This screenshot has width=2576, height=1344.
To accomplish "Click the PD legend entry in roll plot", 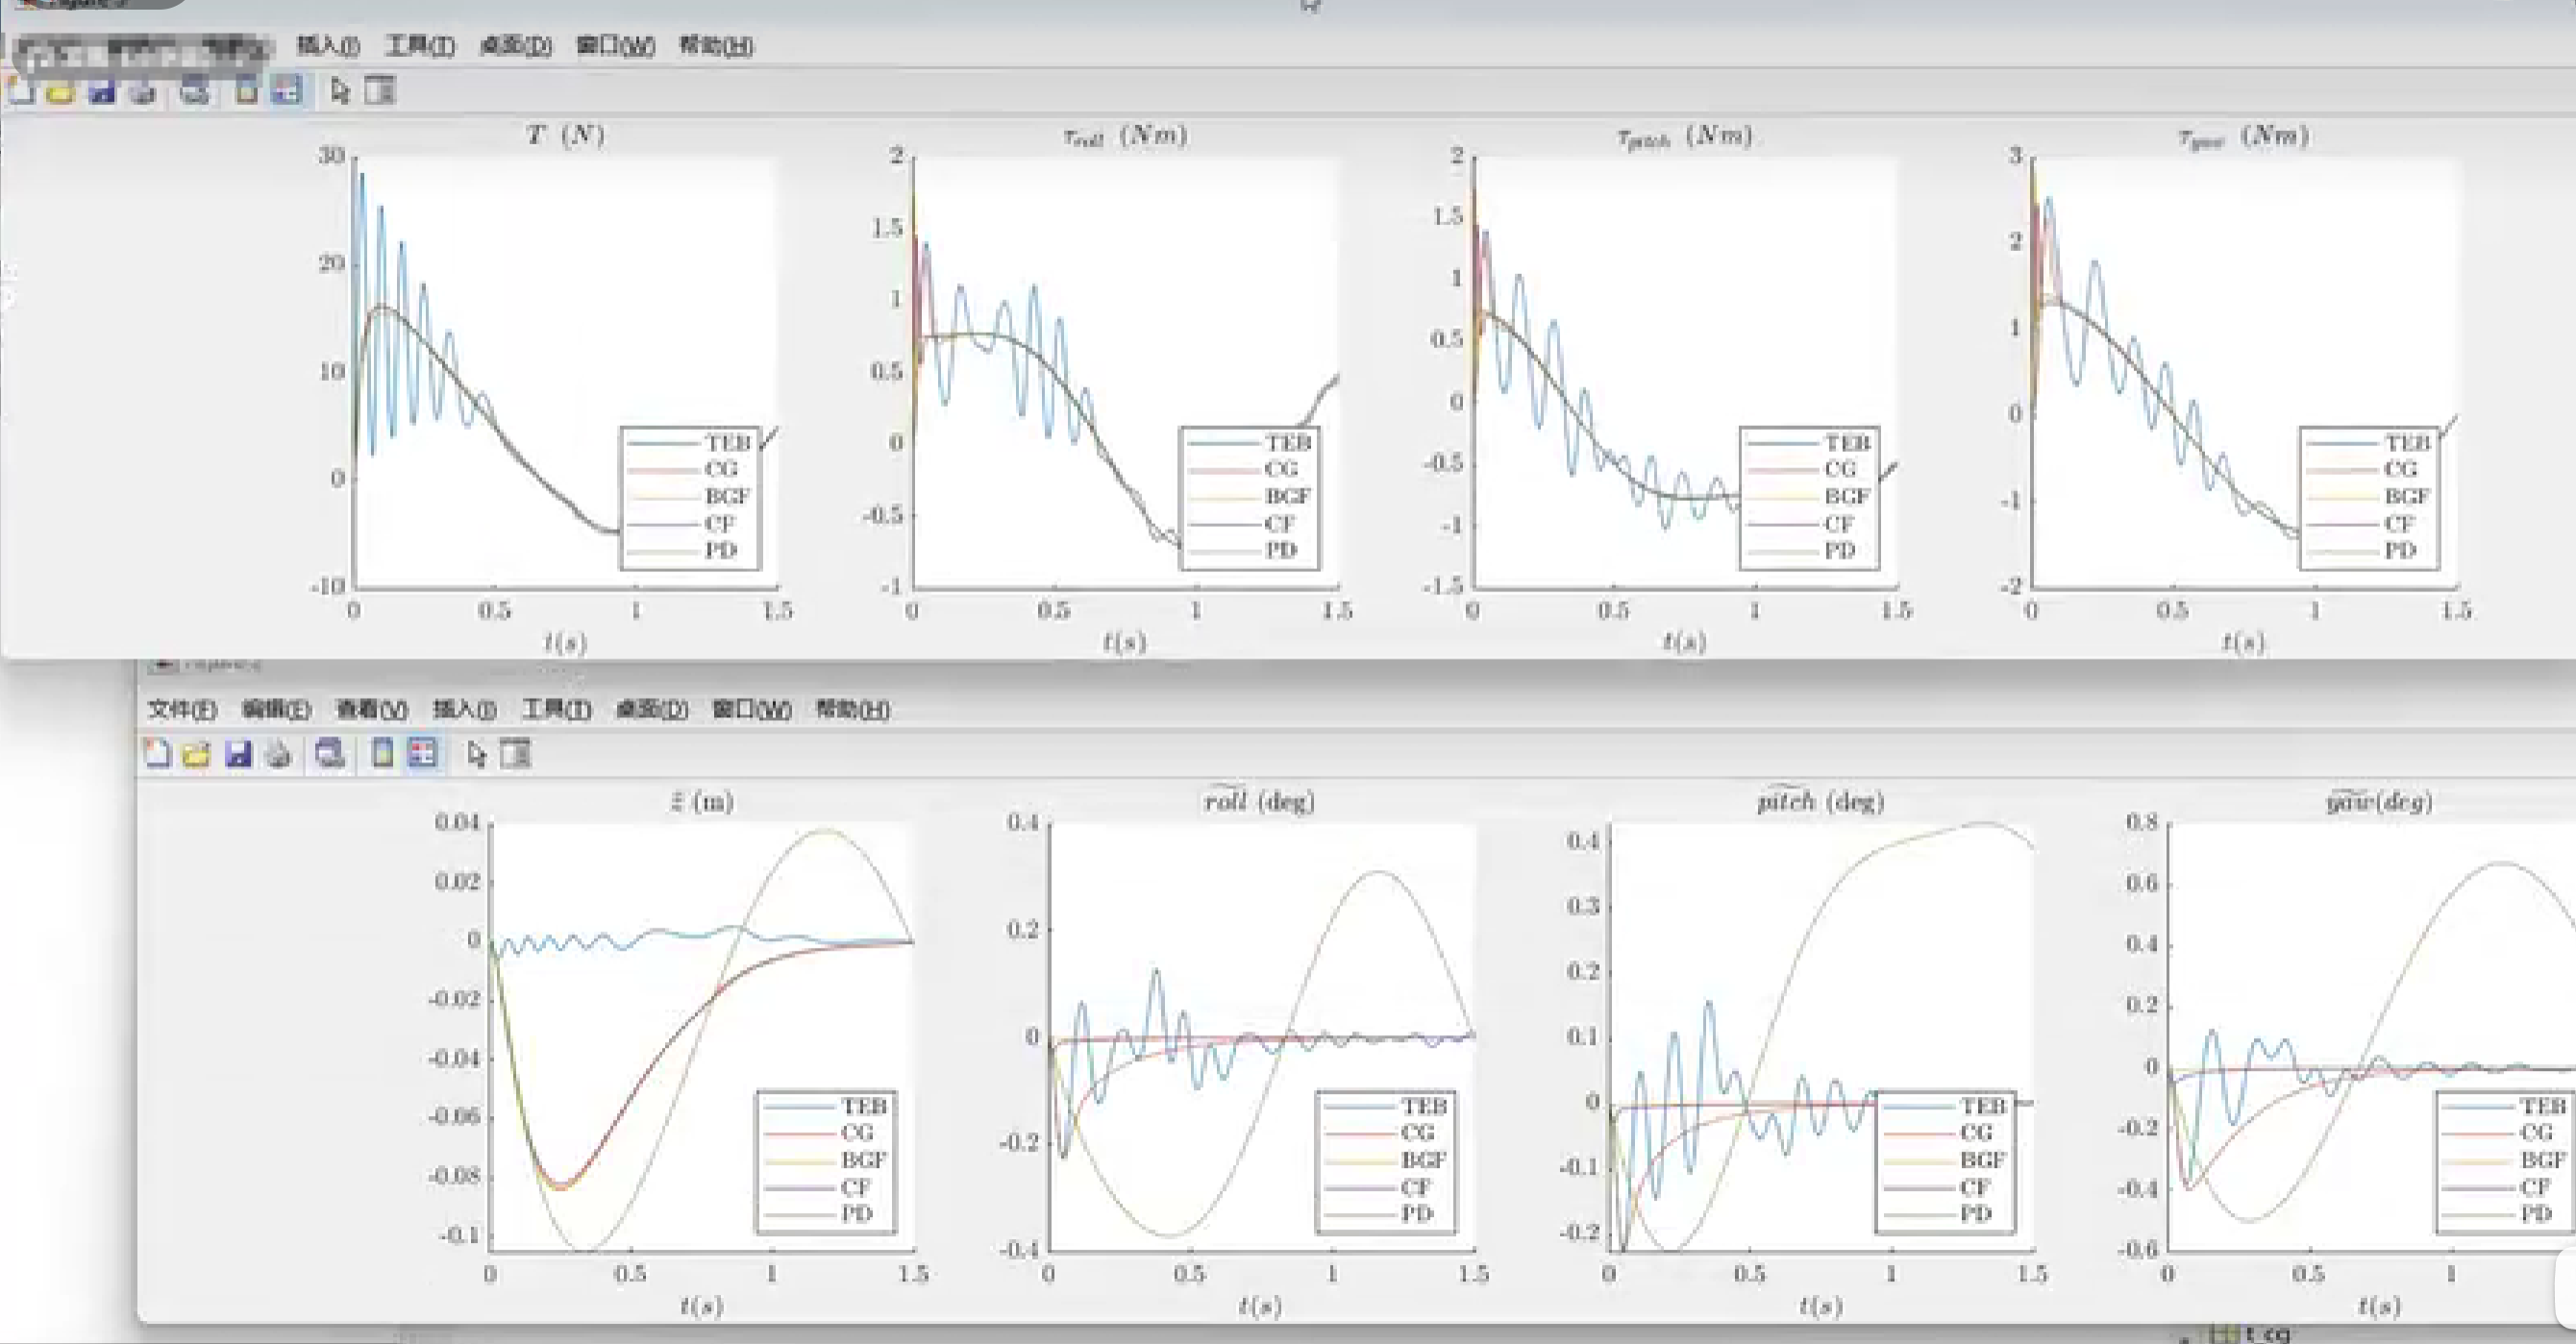I will pyautogui.click(x=1416, y=1214).
